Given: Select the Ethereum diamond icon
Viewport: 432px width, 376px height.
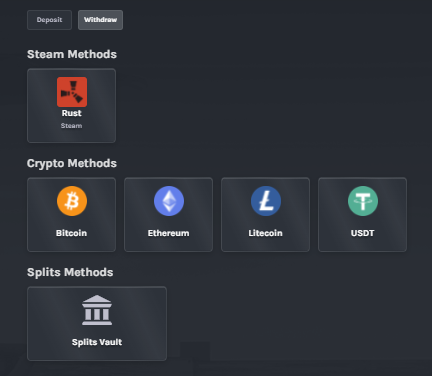Looking at the screenshot, I should pos(169,201).
